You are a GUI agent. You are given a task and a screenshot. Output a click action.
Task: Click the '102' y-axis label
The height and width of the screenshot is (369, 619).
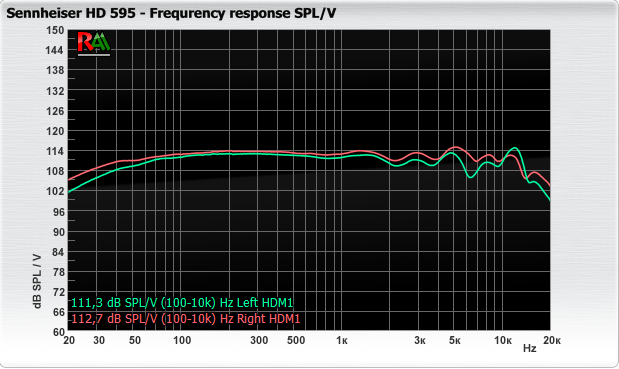pyautogui.click(x=55, y=191)
